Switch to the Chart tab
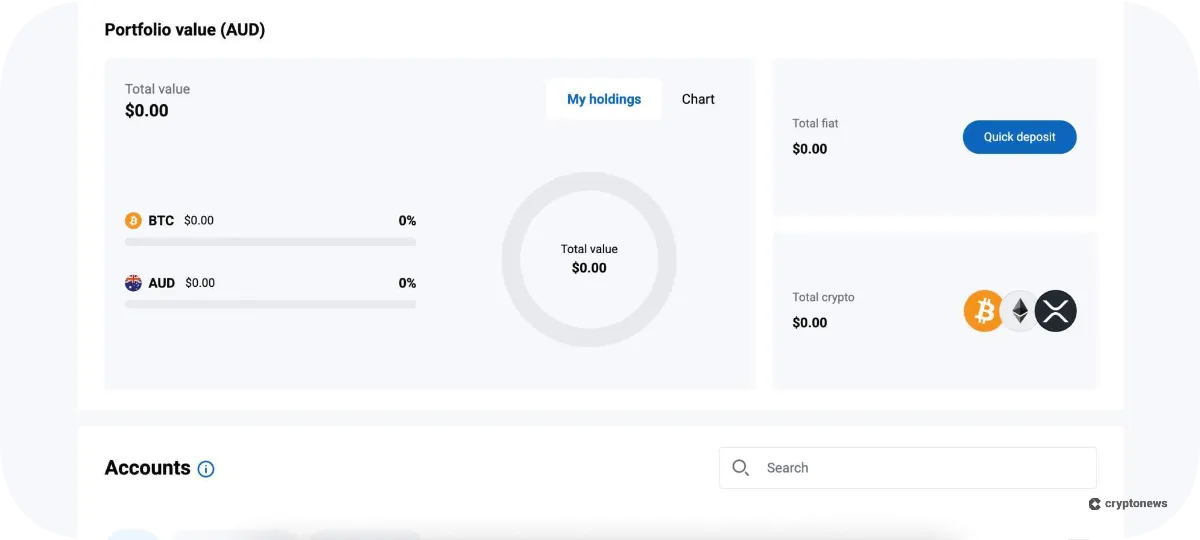Image resolution: width=1200 pixels, height=540 pixels. click(x=698, y=99)
